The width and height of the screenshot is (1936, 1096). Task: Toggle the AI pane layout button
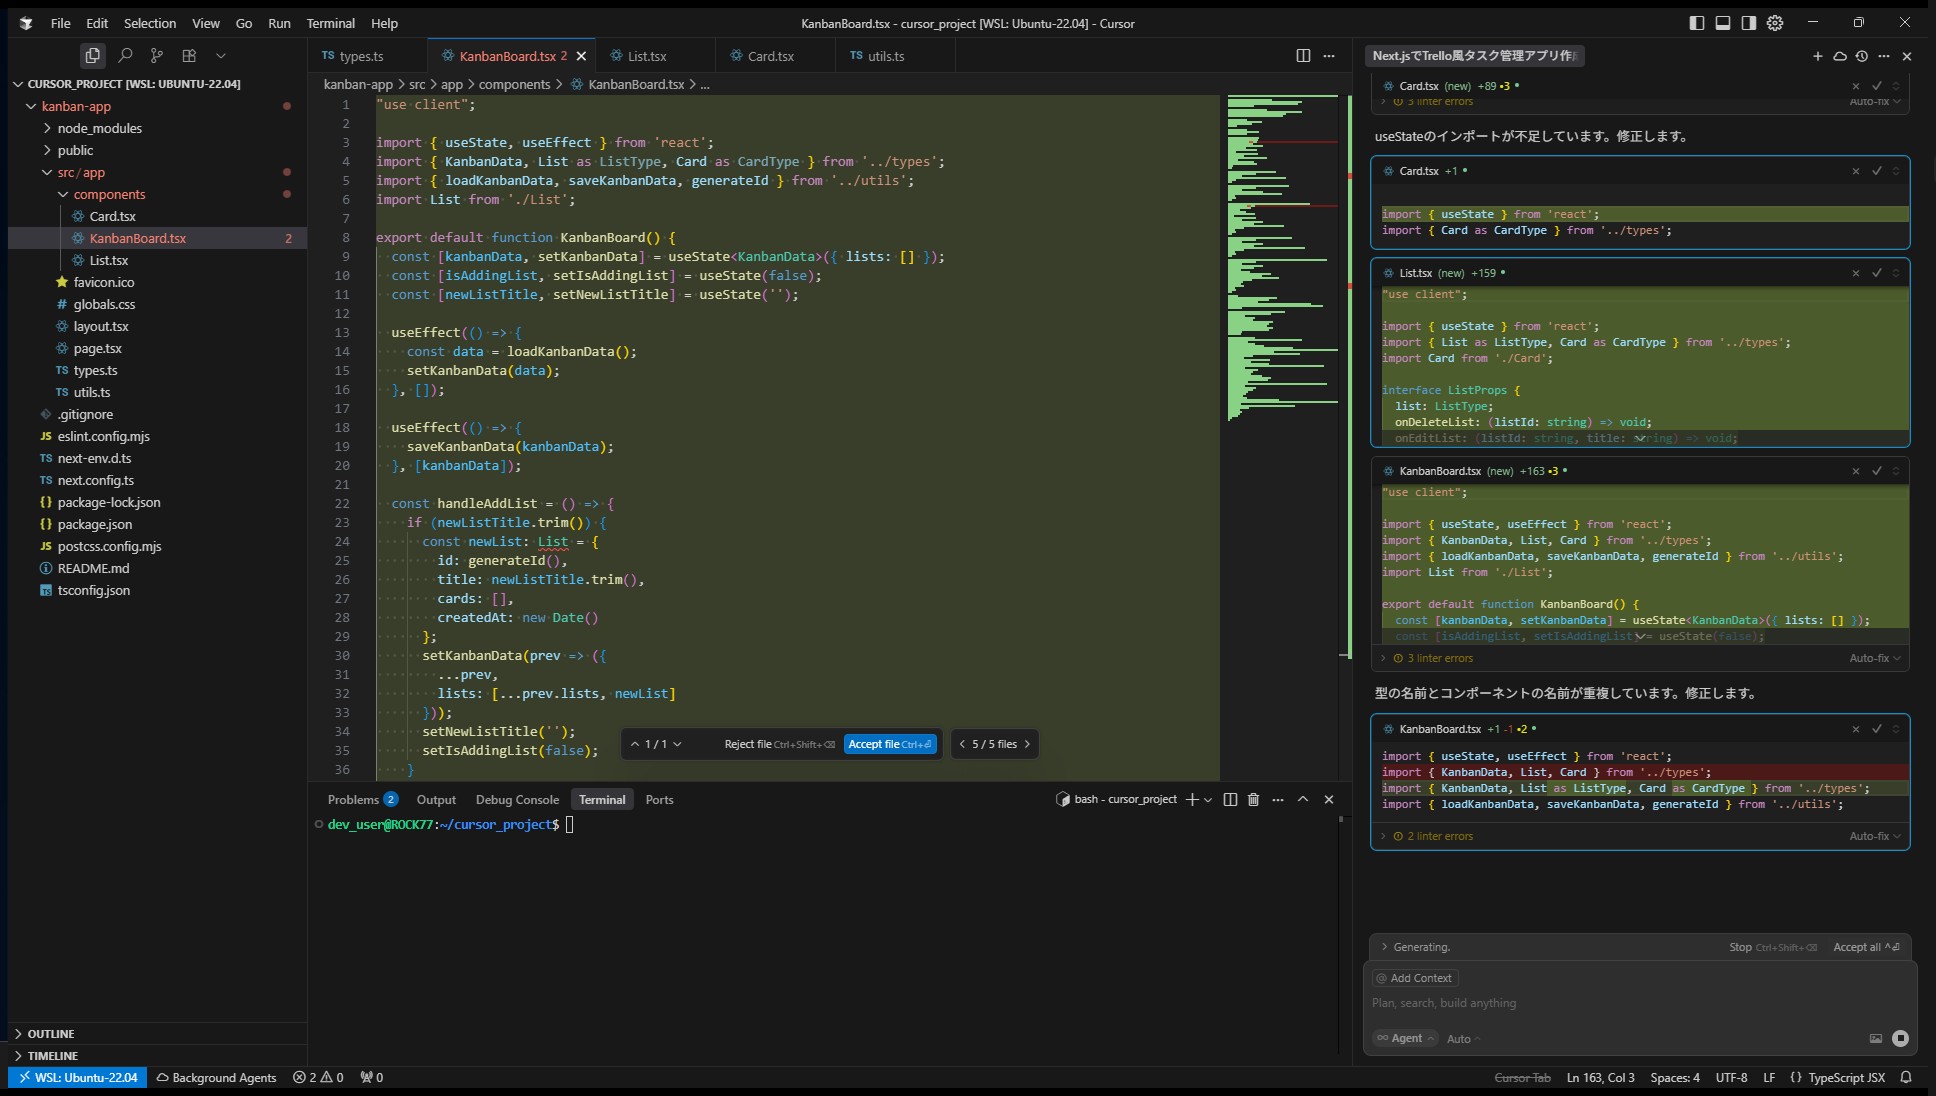(1748, 23)
